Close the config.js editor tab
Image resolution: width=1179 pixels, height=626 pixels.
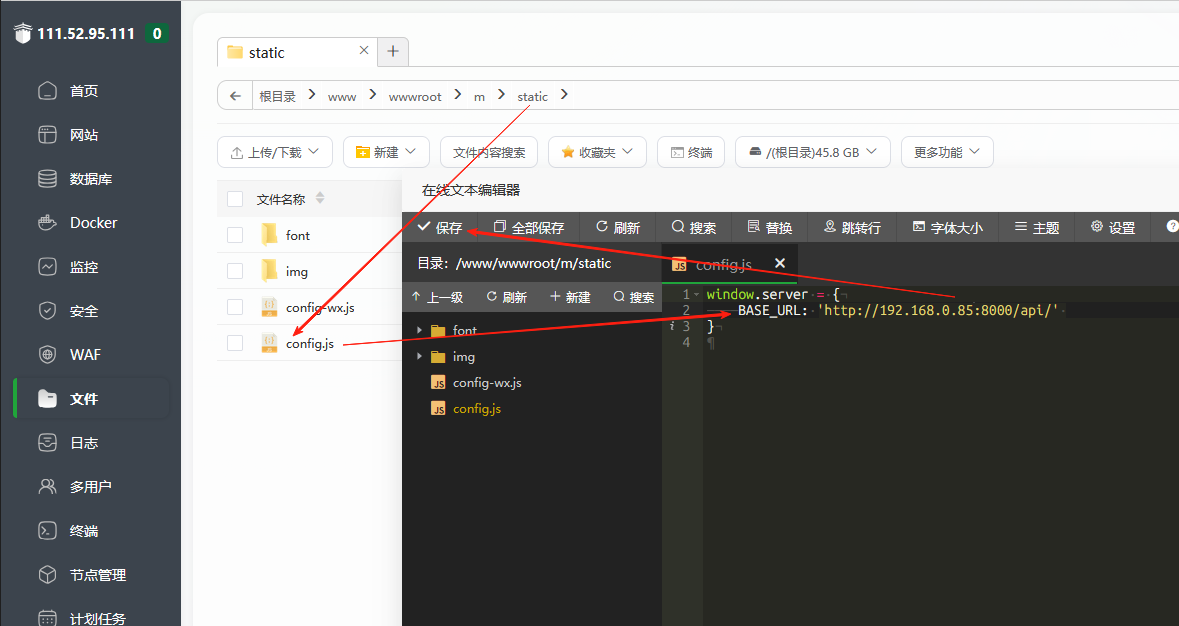[x=780, y=263]
